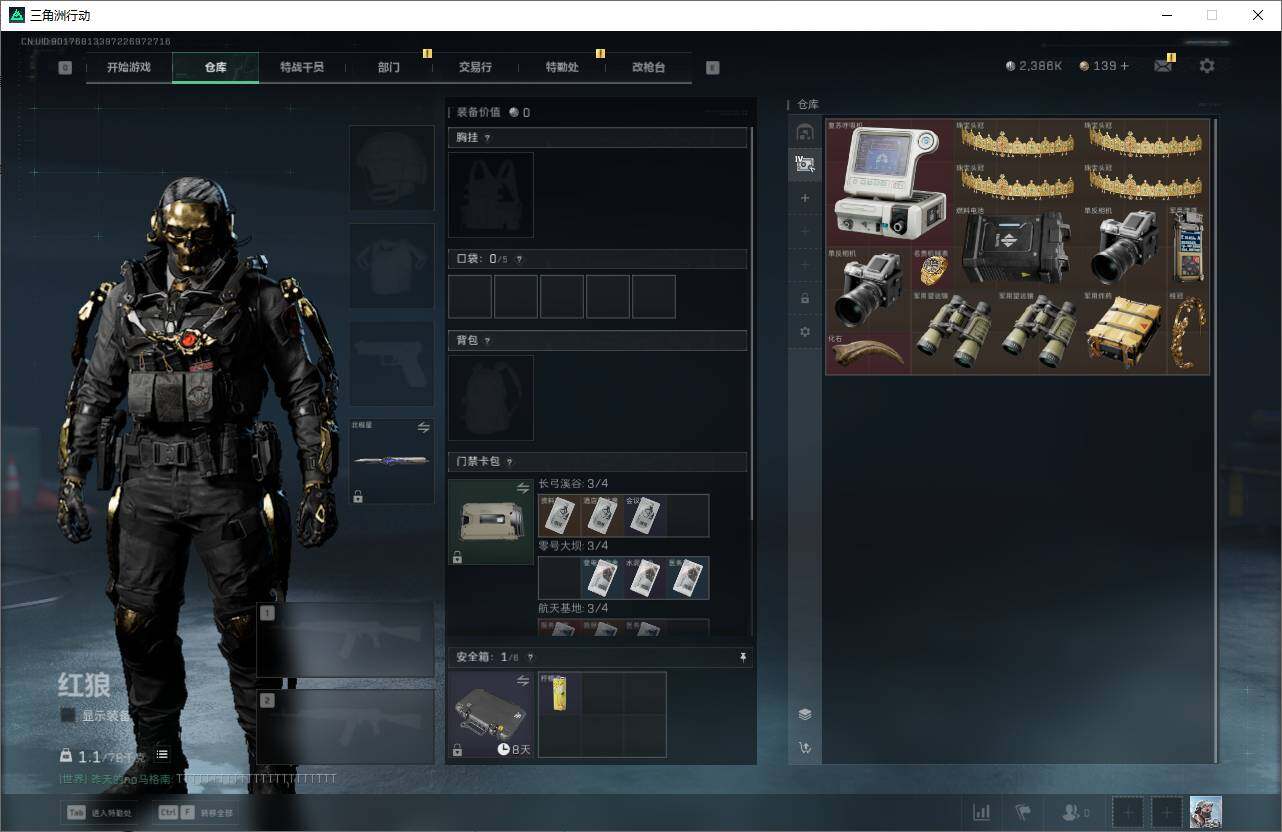This screenshot has height=832, width=1282.
Task: Select the 燃料电池 fuel cell item
Action: pos(1018,248)
